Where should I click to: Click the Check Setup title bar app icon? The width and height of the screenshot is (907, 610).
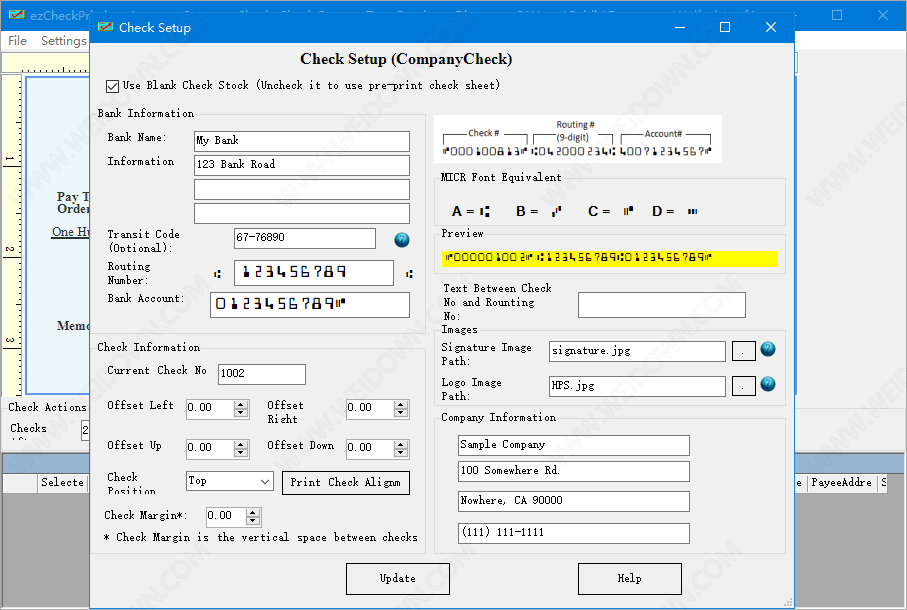click(106, 27)
